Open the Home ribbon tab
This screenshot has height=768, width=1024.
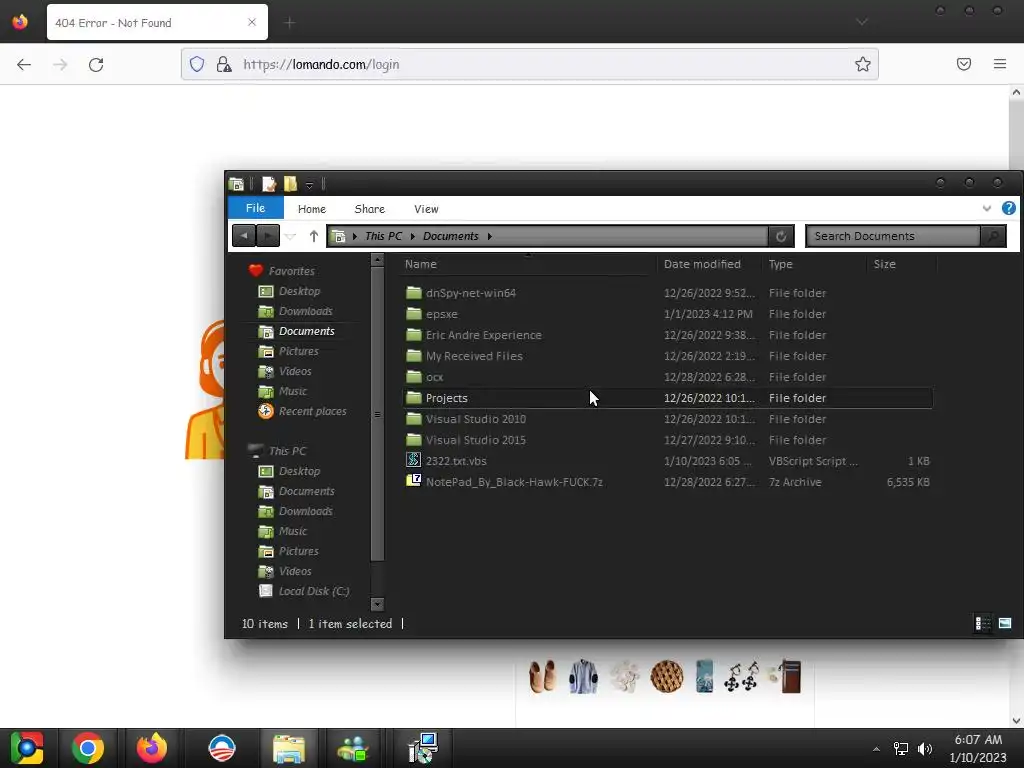[312, 209]
